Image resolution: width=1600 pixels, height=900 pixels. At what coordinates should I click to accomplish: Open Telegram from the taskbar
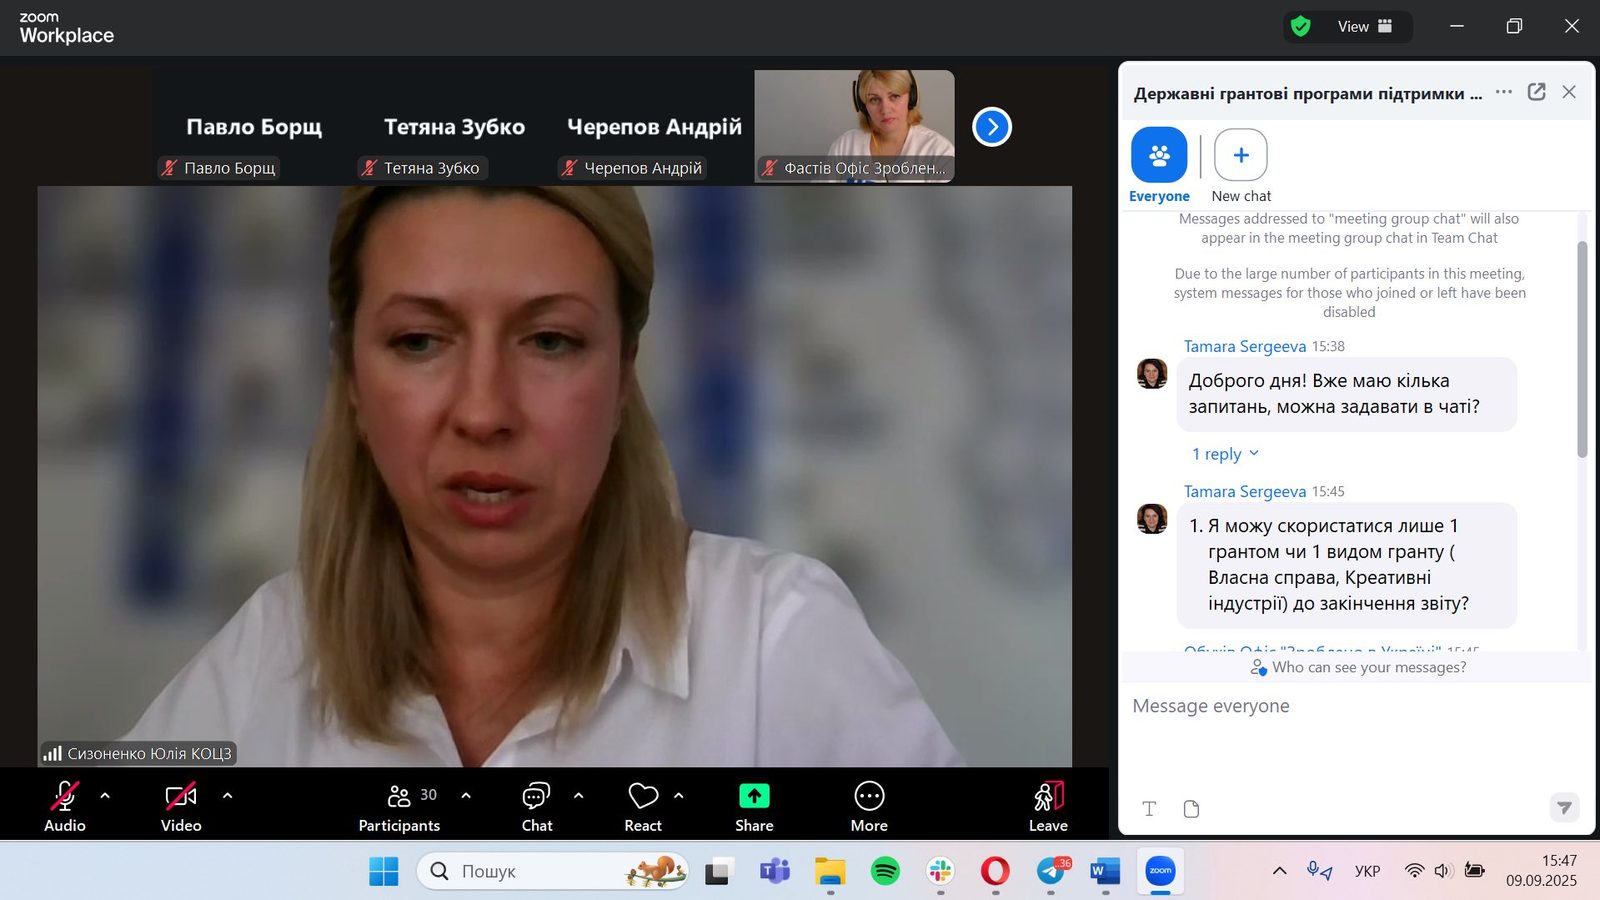(1050, 871)
